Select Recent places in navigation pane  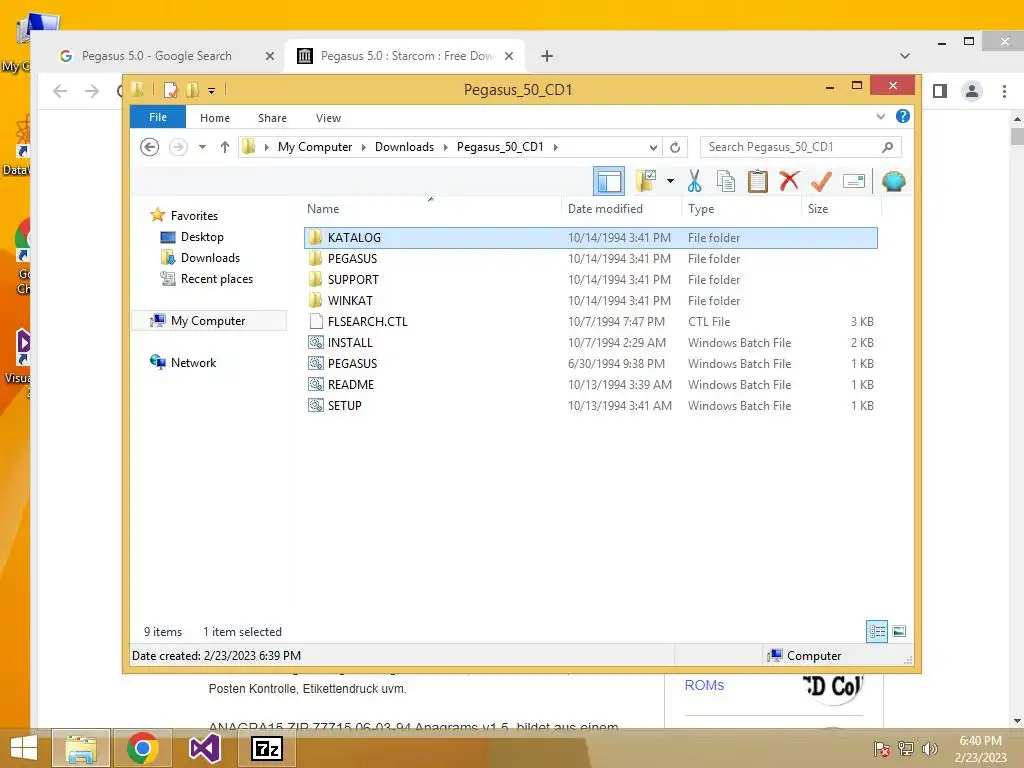(217, 279)
